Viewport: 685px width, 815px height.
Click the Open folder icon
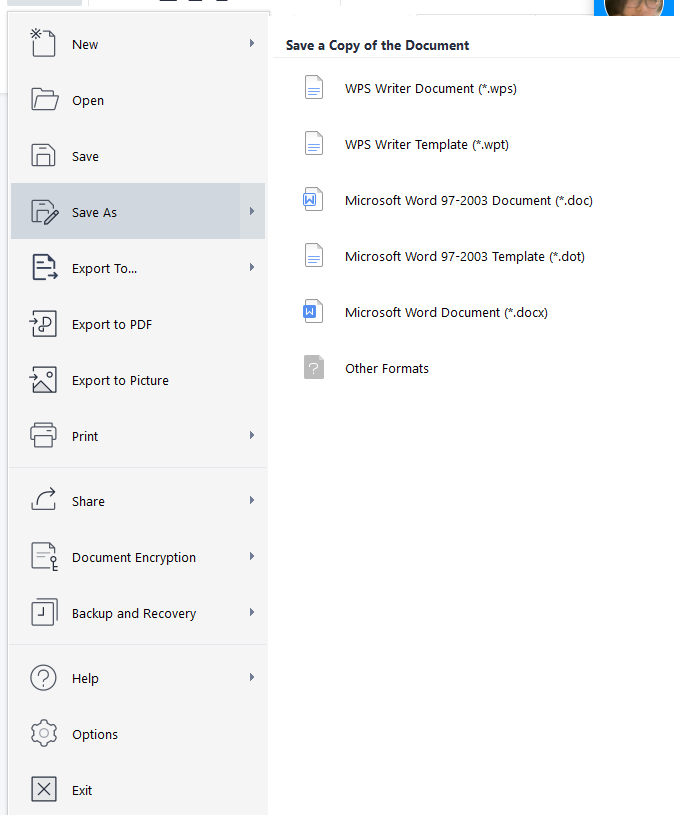pos(44,100)
